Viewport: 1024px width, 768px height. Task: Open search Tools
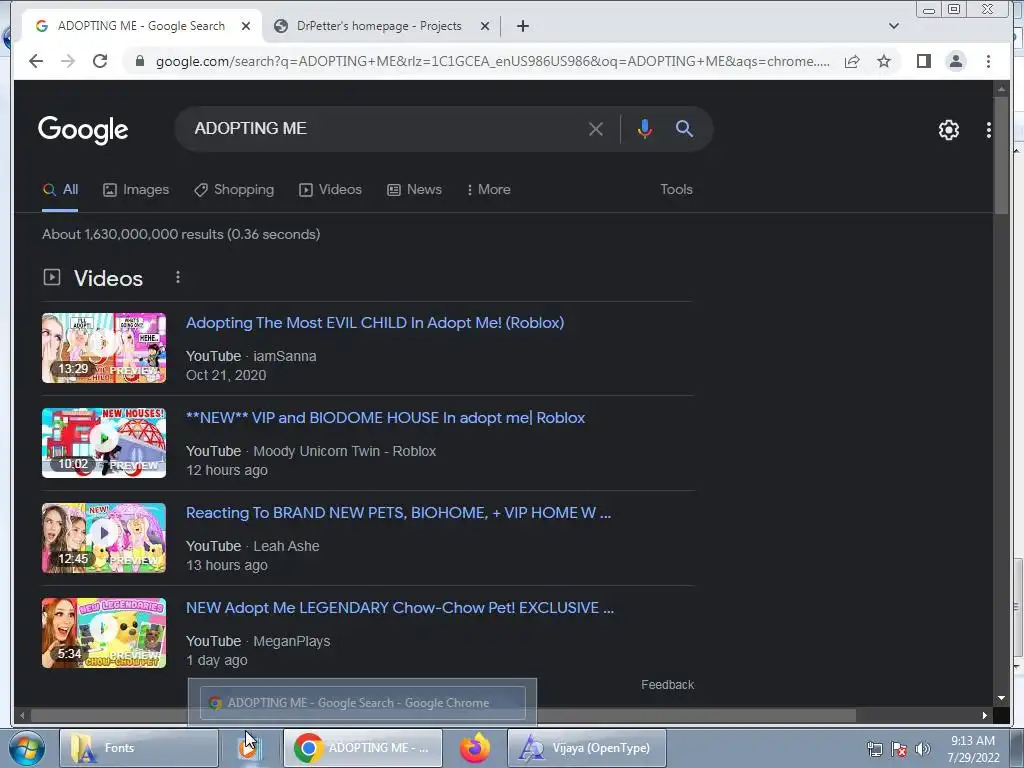click(x=676, y=189)
